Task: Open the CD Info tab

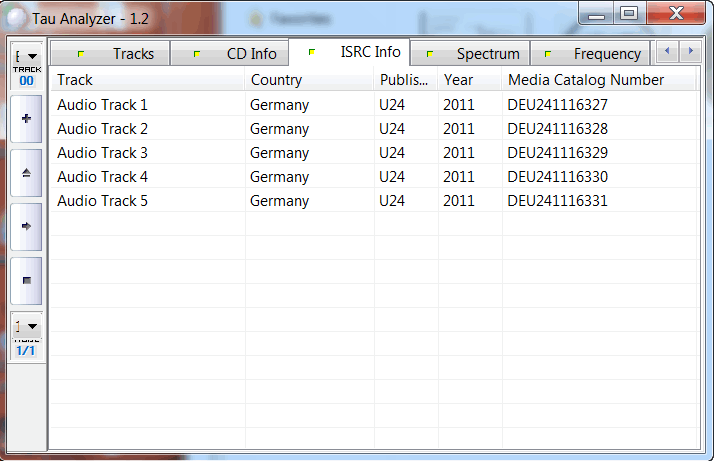Action: 238,54
